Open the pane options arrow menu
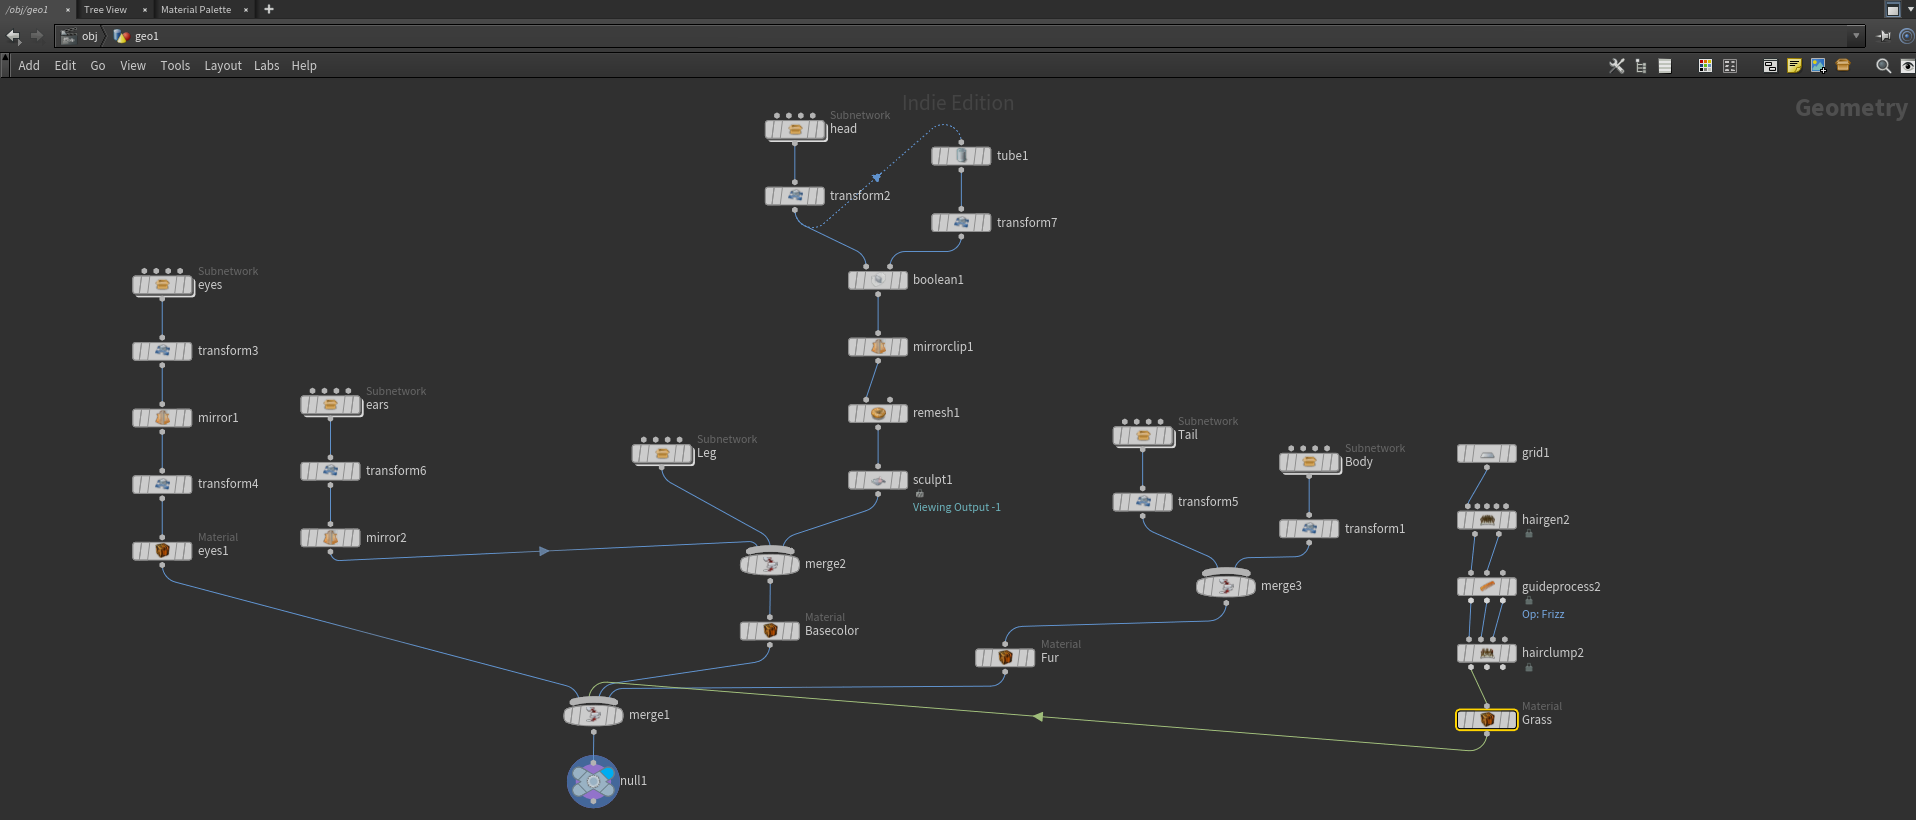Image resolution: width=1916 pixels, height=820 pixels. tap(1909, 9)
